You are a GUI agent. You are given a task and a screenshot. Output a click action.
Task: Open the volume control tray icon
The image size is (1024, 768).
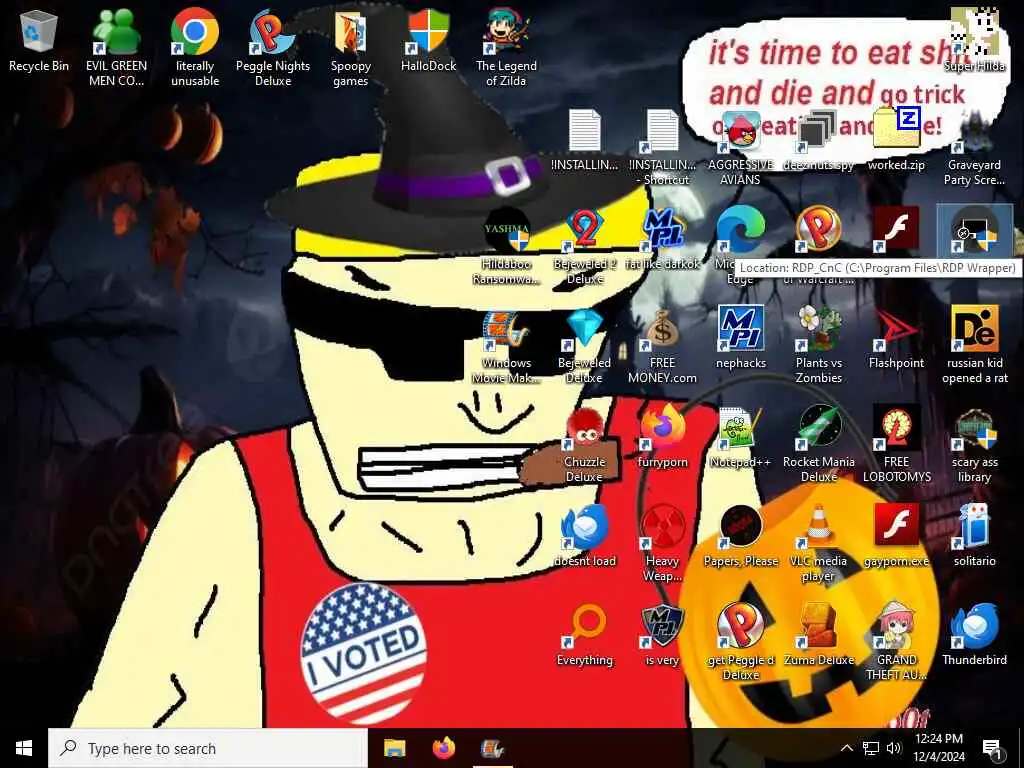(894, 748)
